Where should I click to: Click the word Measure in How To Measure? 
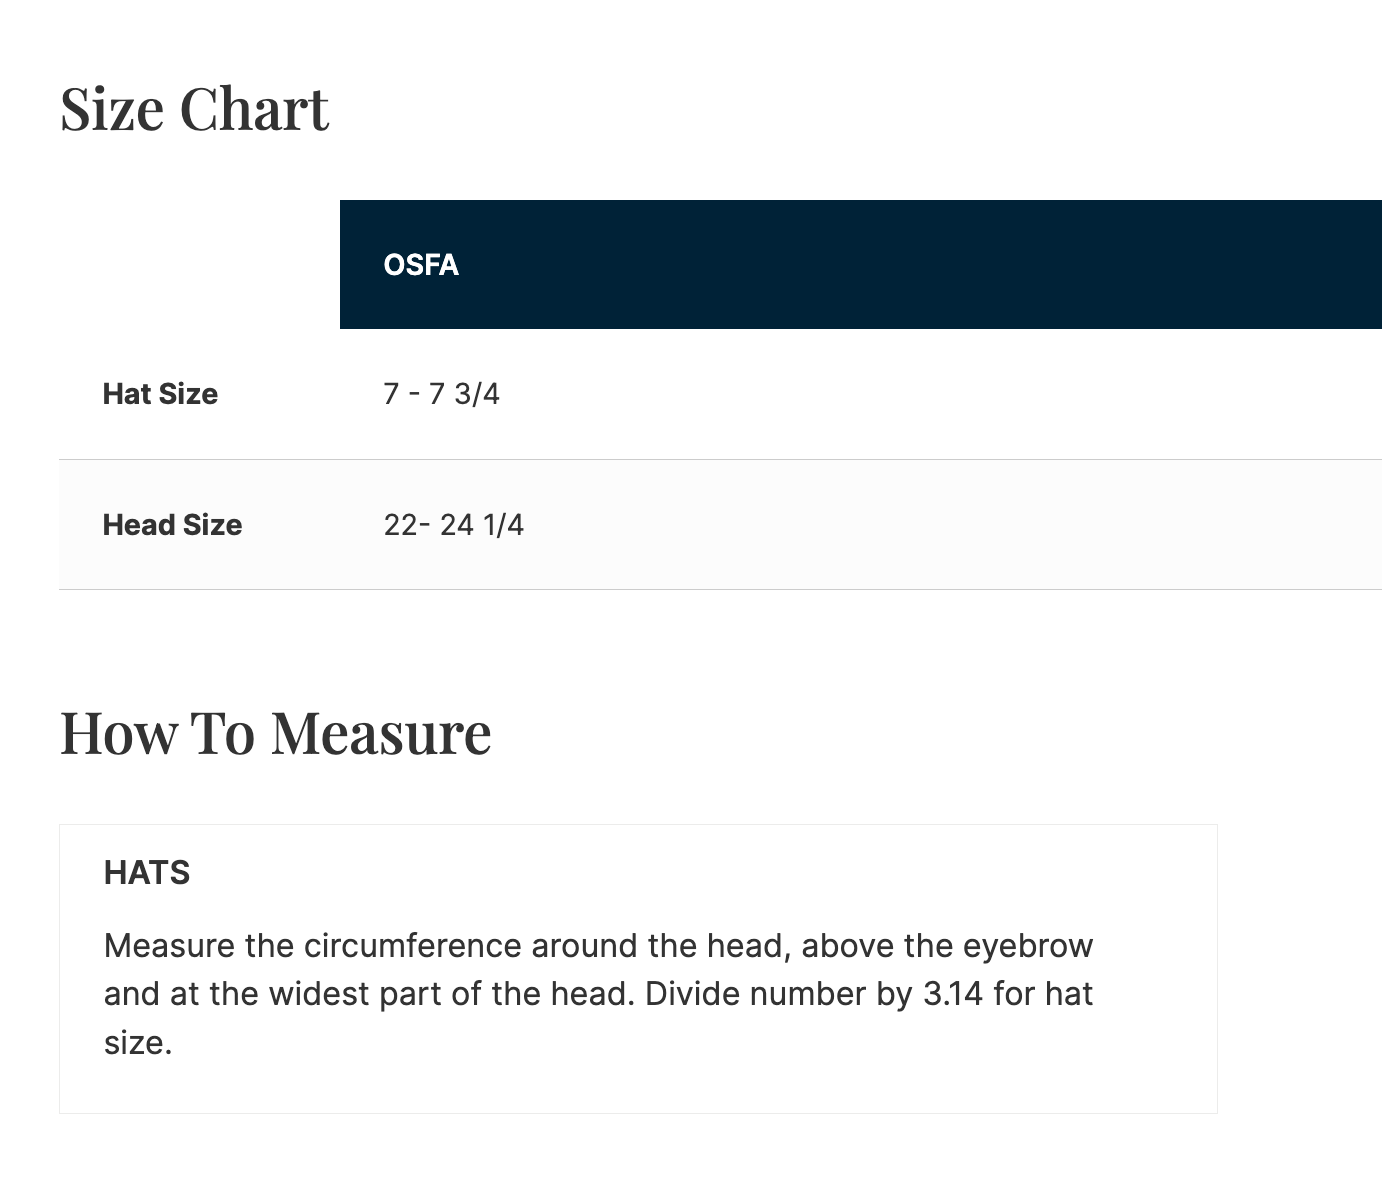(x=381, y=732)
